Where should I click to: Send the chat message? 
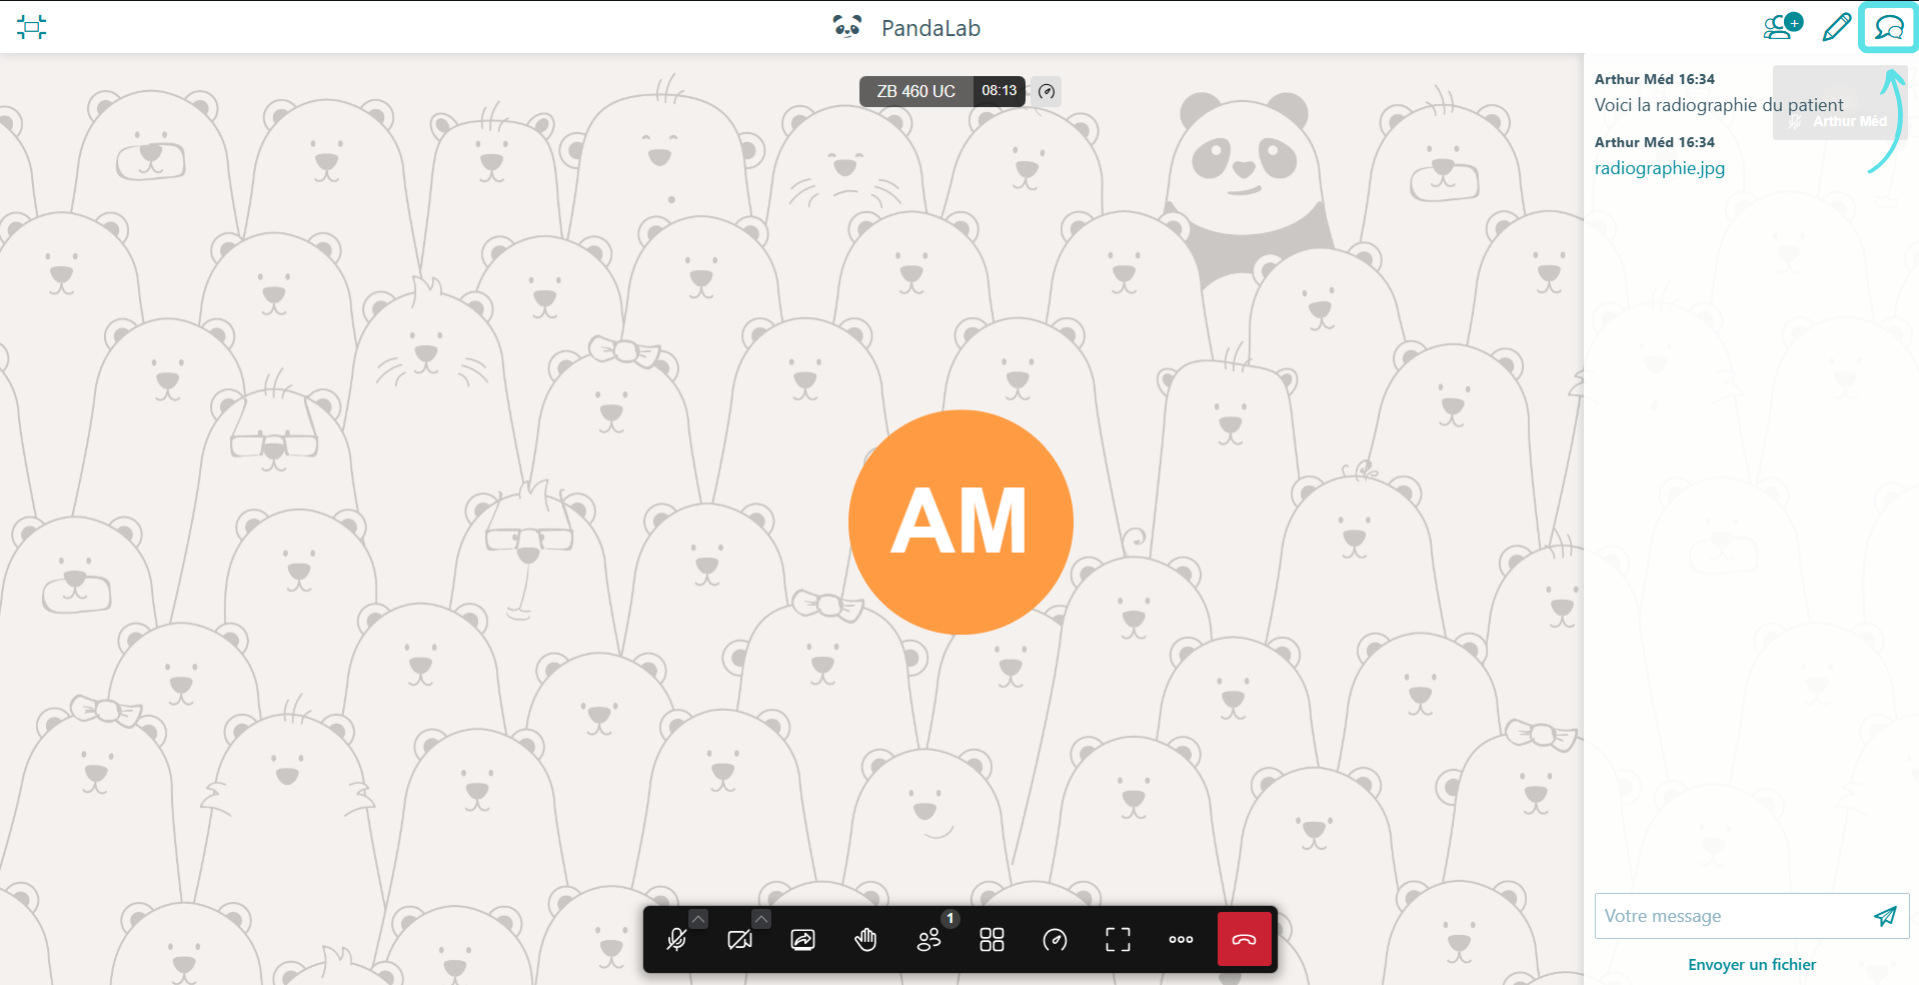coord(1885,916)
